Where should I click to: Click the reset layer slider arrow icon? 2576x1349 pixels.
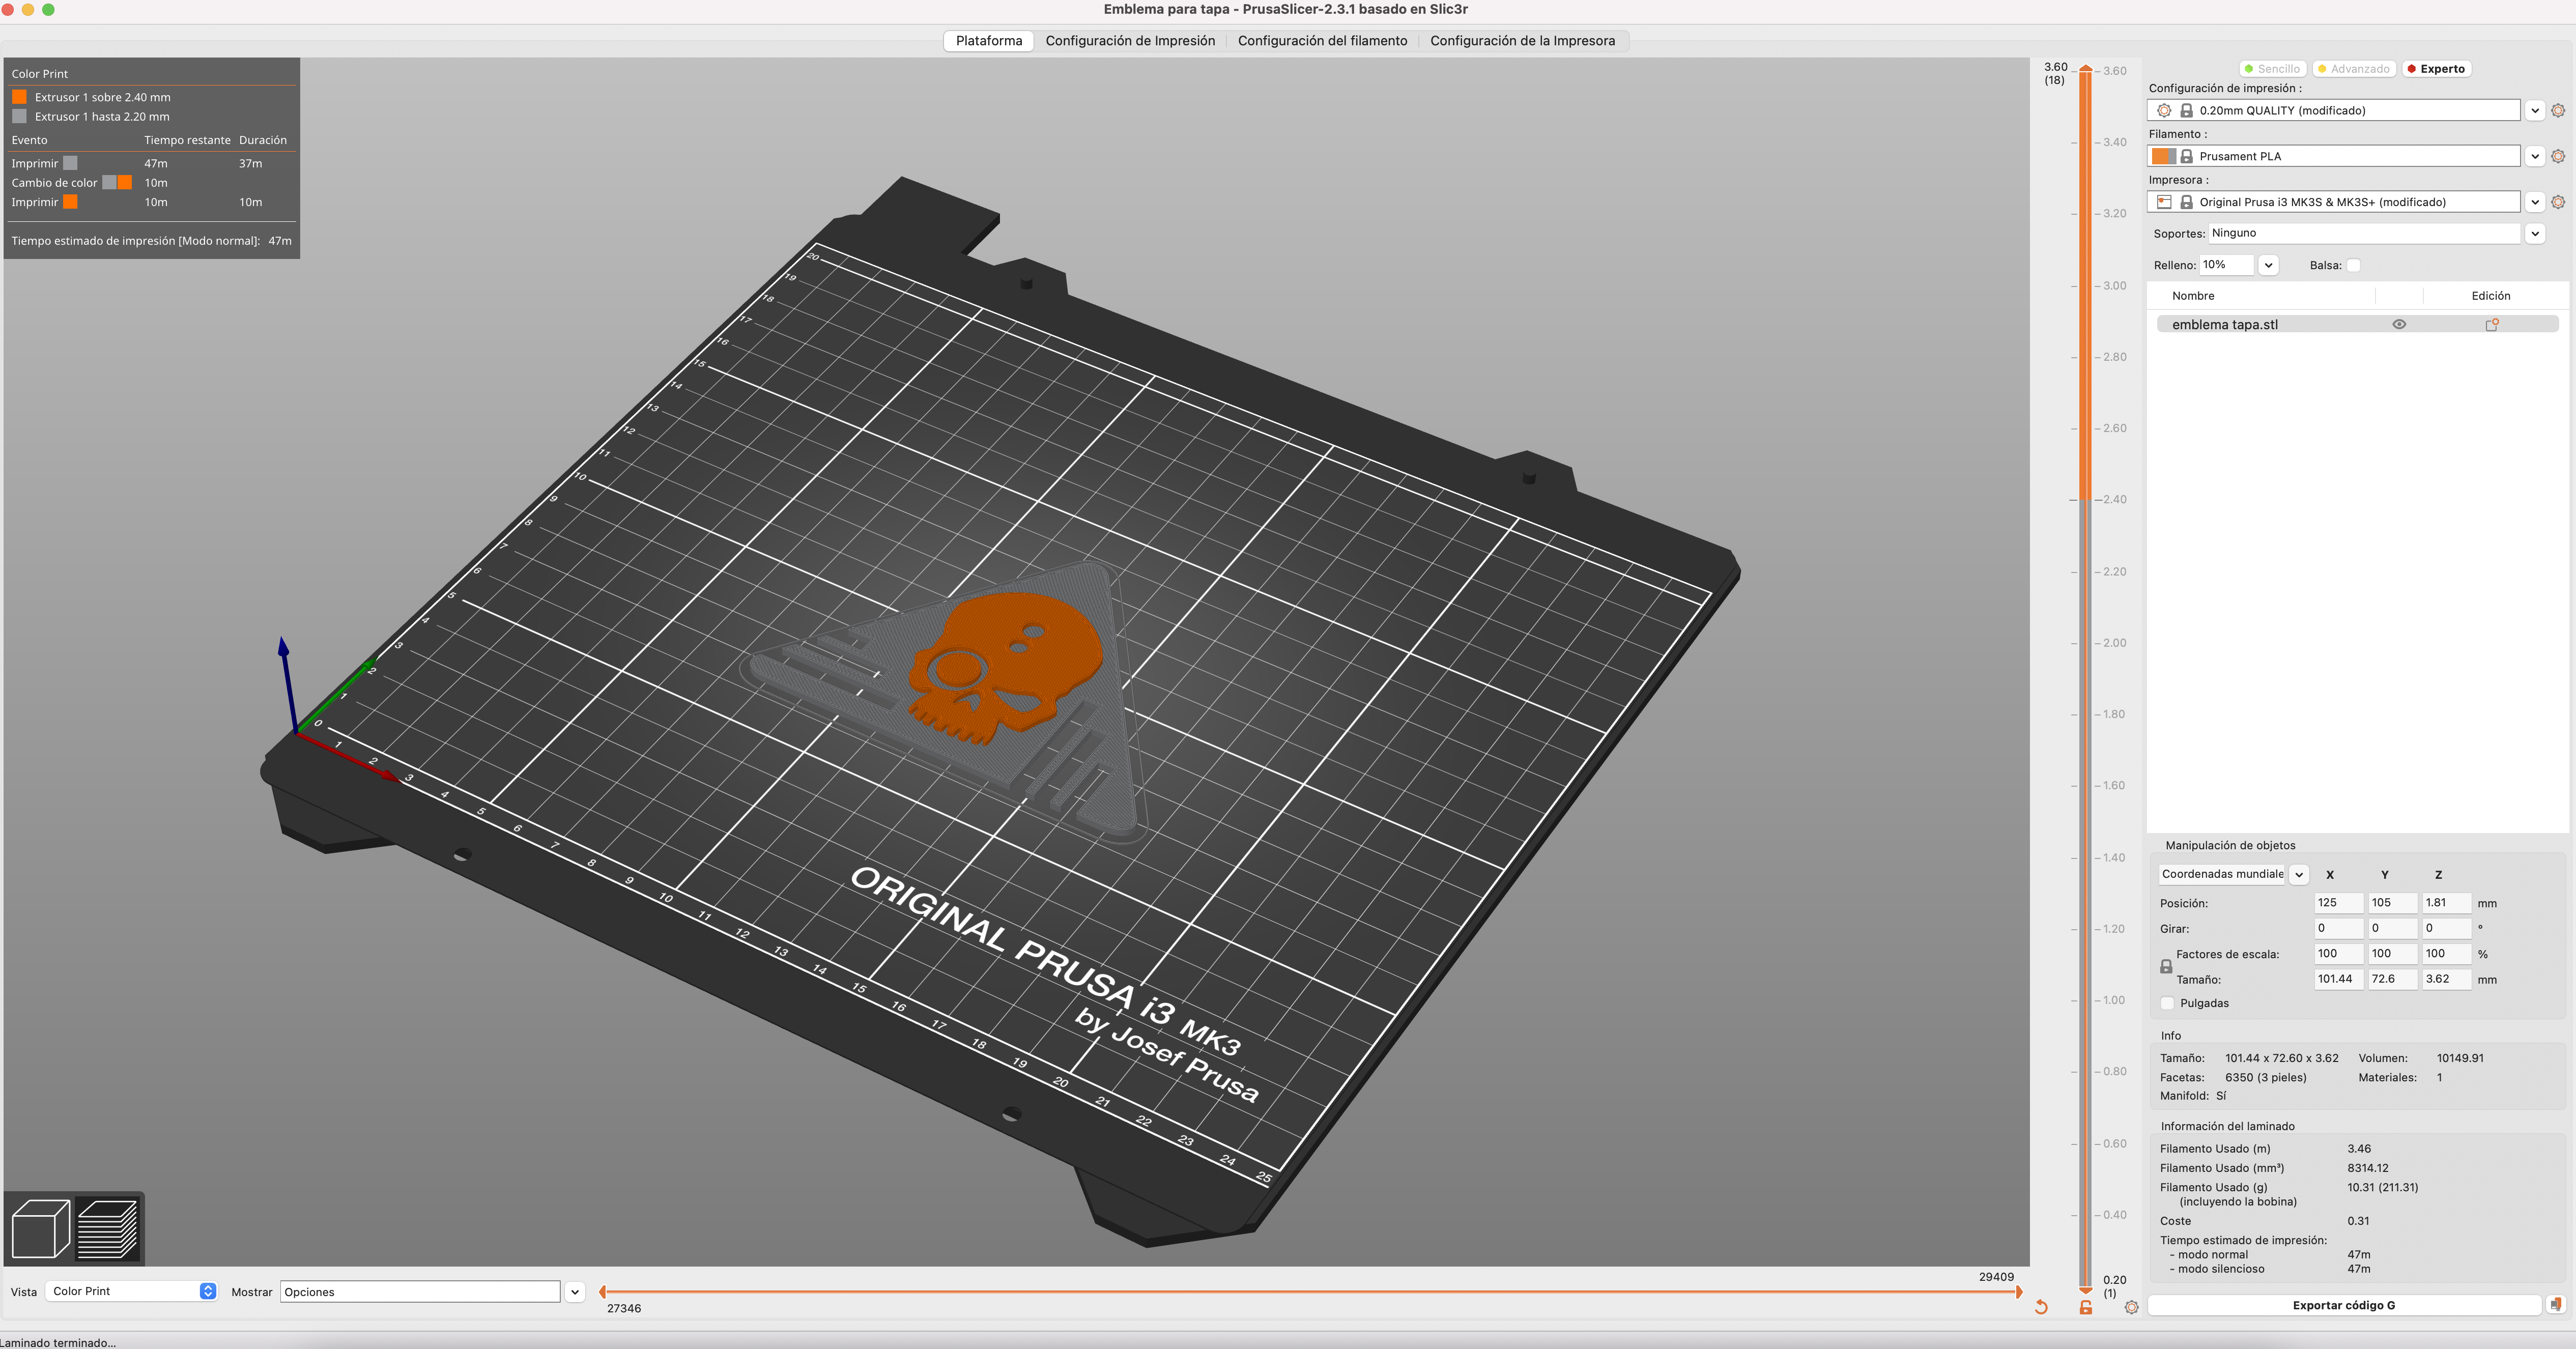pos(2041,1307)
